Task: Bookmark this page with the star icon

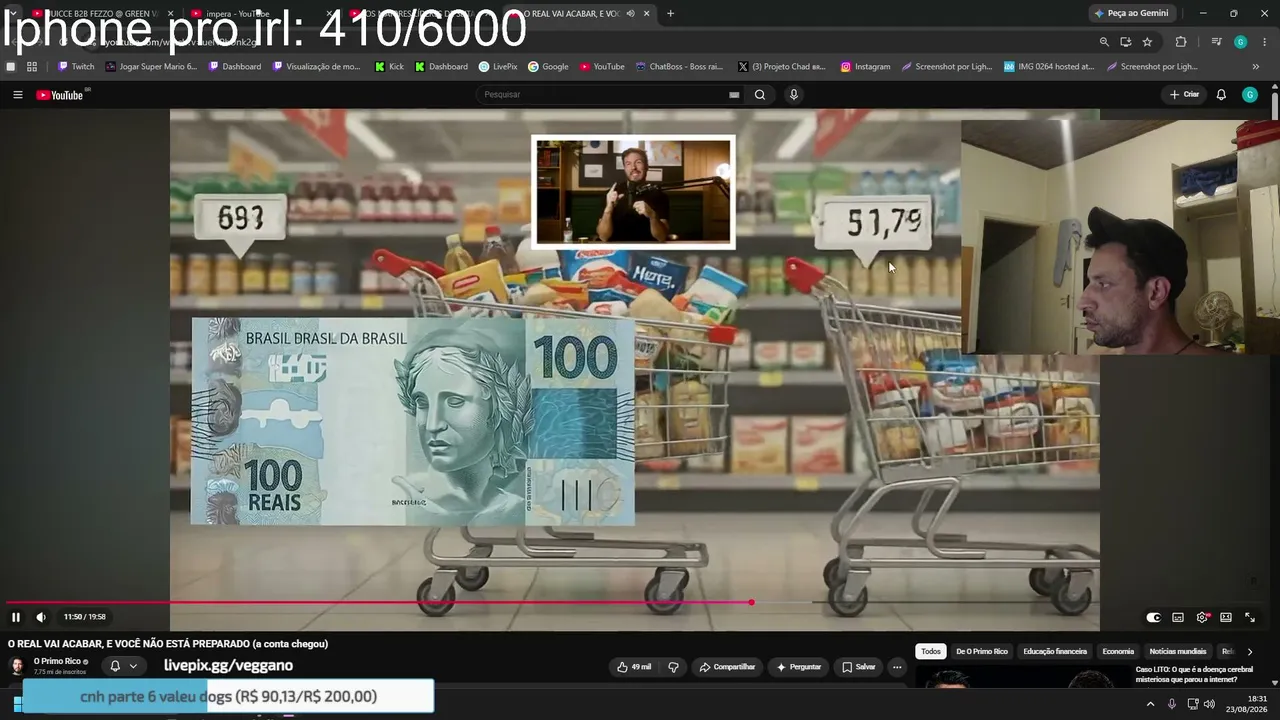Action: [1147, 42]
